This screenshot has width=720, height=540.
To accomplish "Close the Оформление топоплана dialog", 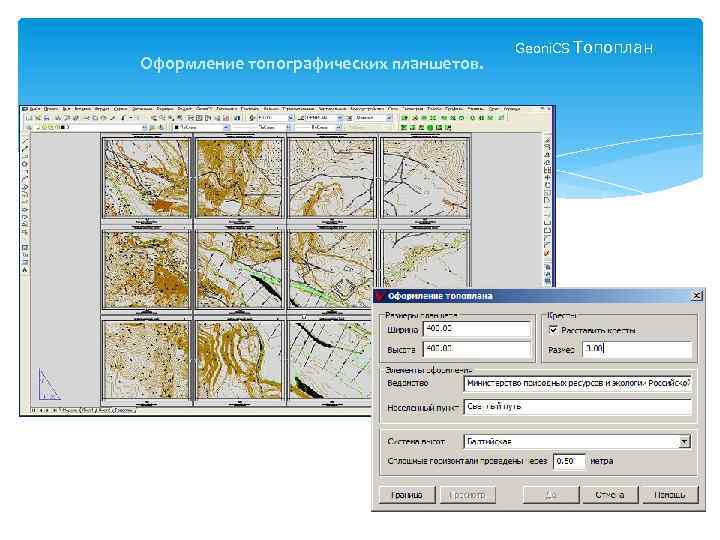I will tap(697, 296).
